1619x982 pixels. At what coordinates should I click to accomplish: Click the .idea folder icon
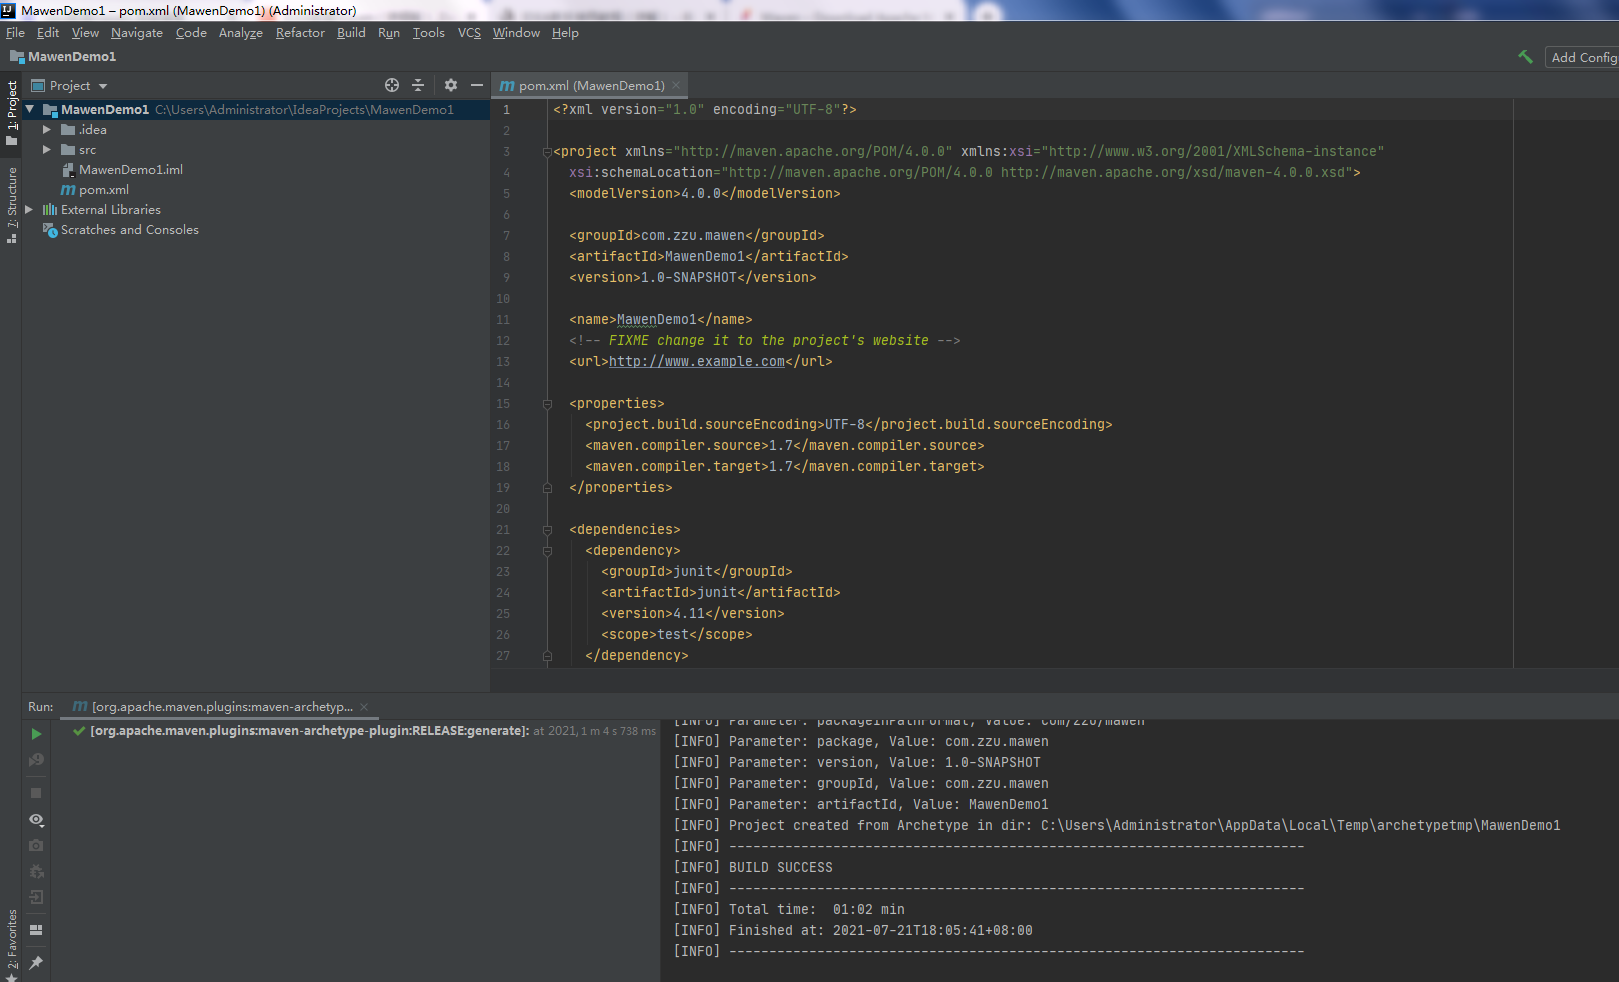68,130
